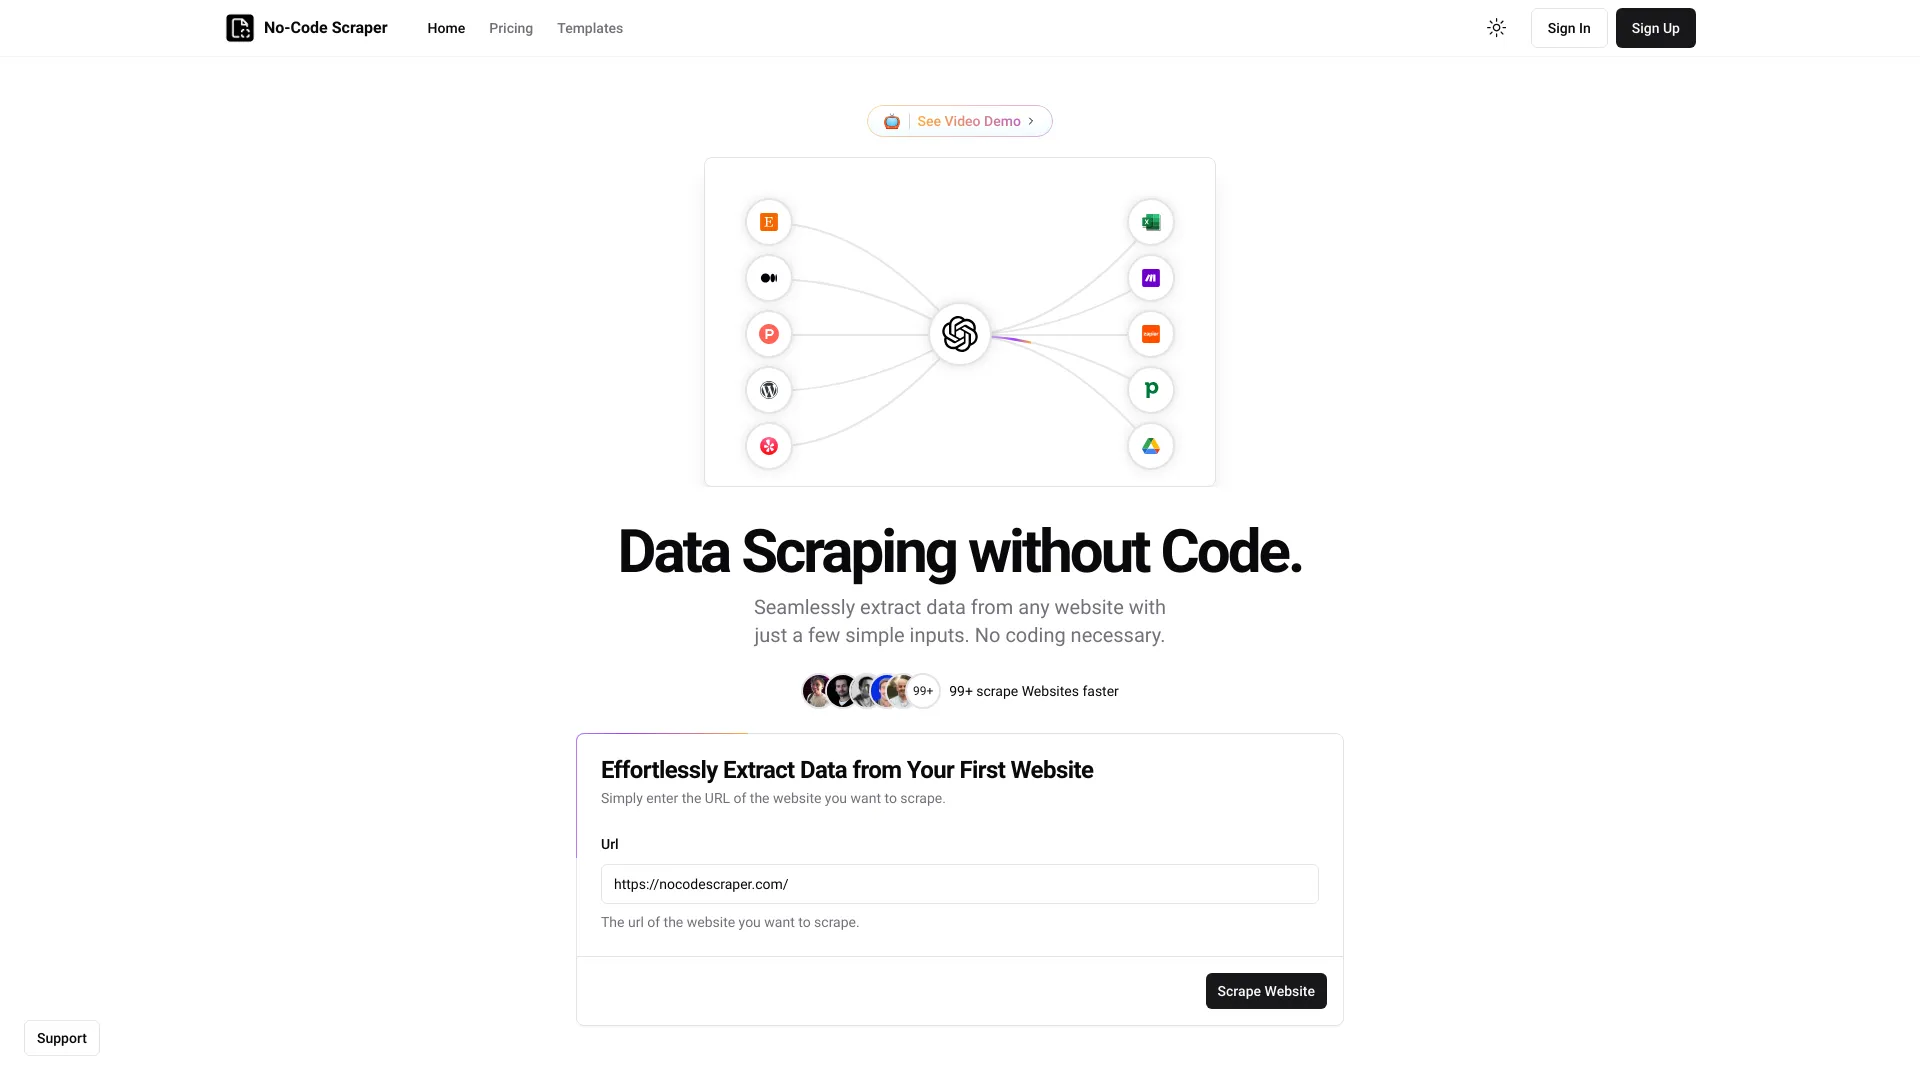Select the Templates menu item
Image resolution: width=1920 pixels, height=1080 pixels.
point(589,28)
